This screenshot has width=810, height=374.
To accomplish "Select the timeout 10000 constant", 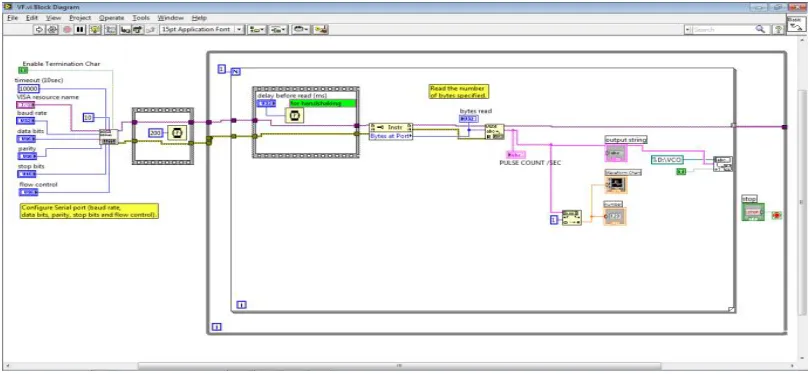I will pyautogui.click(x=29, y=88).
